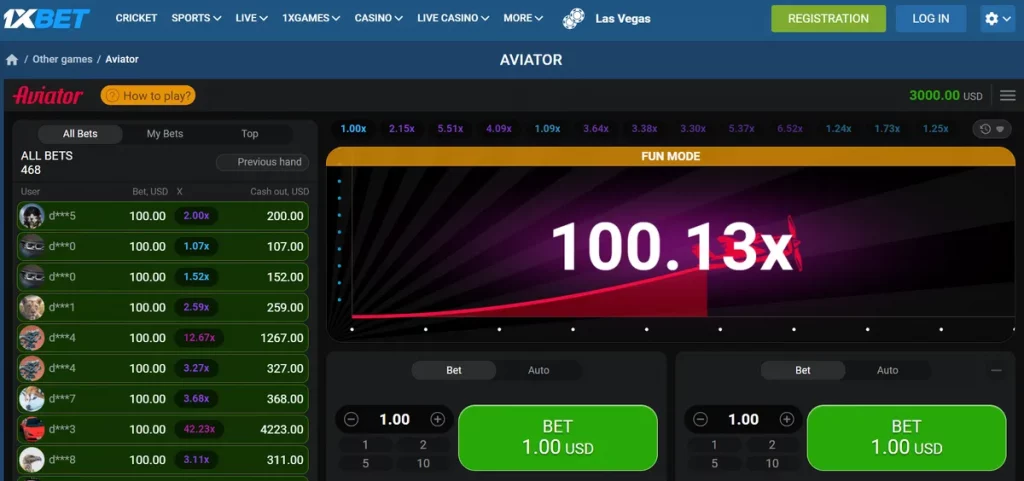Choose quick amount 5 in right panel
The width and height of the screenshot is (1024, 481).
point(714,463)
